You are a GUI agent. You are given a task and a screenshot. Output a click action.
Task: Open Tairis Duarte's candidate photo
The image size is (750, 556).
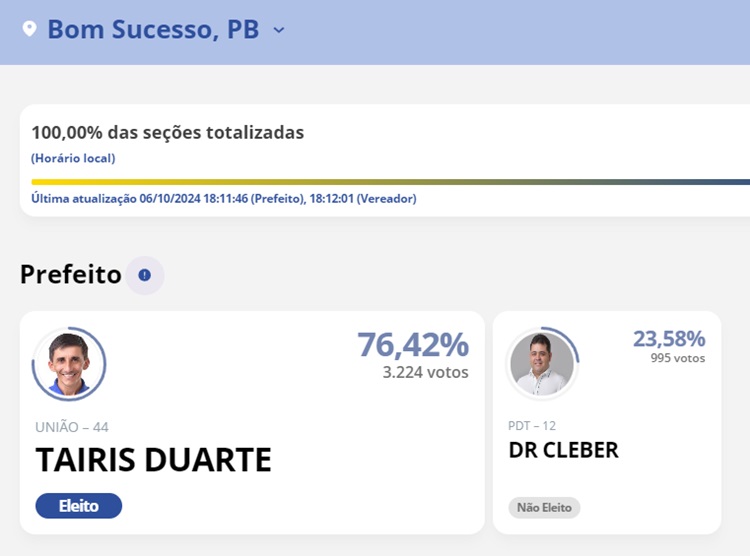(x=69, y=364)
